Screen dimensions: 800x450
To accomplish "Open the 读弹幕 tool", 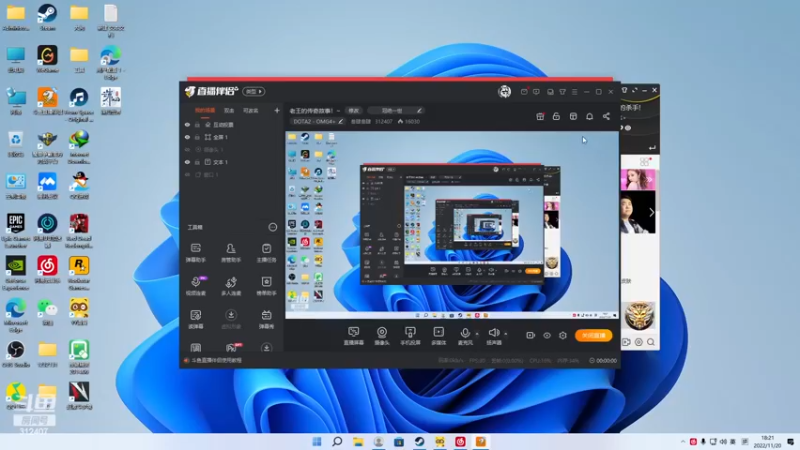I will (x=195, y=319).
